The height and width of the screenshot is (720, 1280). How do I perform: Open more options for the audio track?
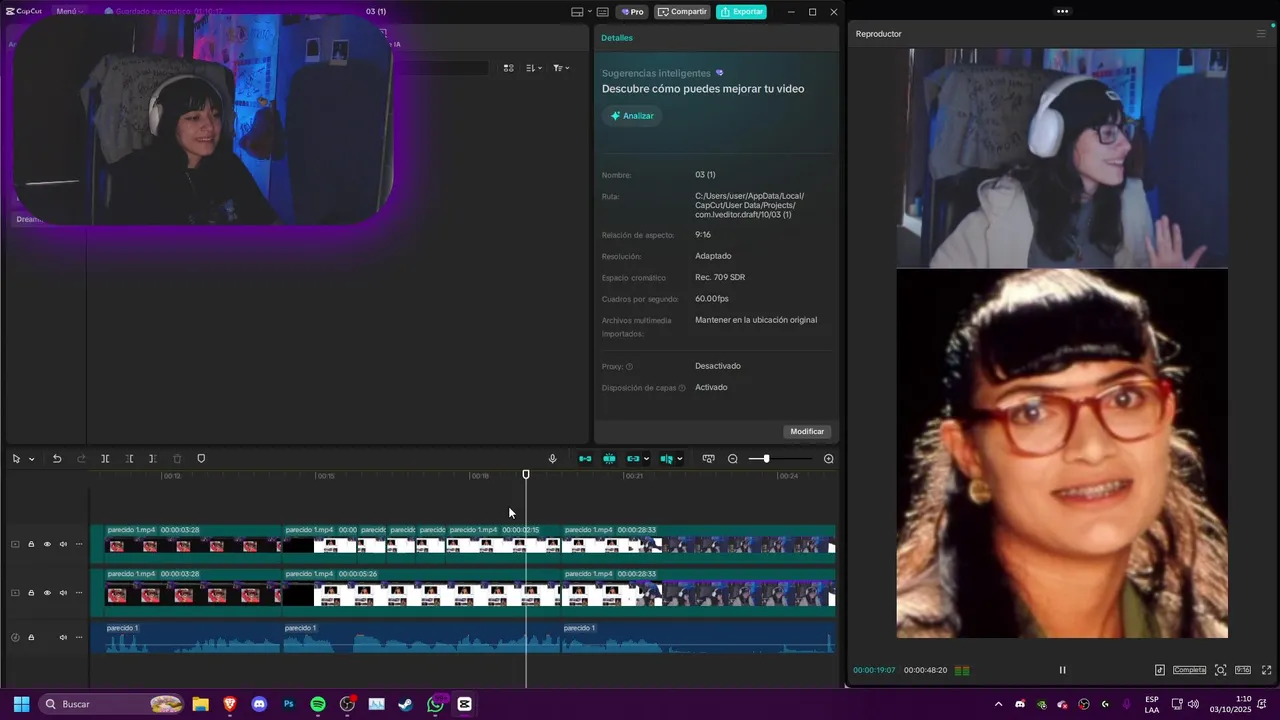[x=79, y=637]
